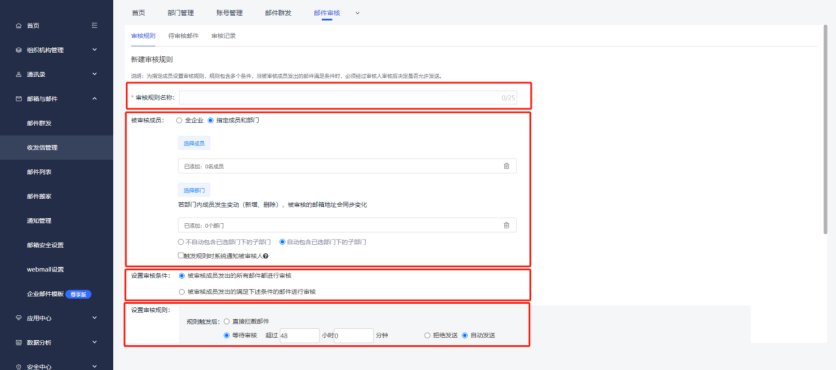Expand the 数据分析 sidebar menu chevron
The height and width of the screenshot is (370, 836).
[x=94, y=342]
